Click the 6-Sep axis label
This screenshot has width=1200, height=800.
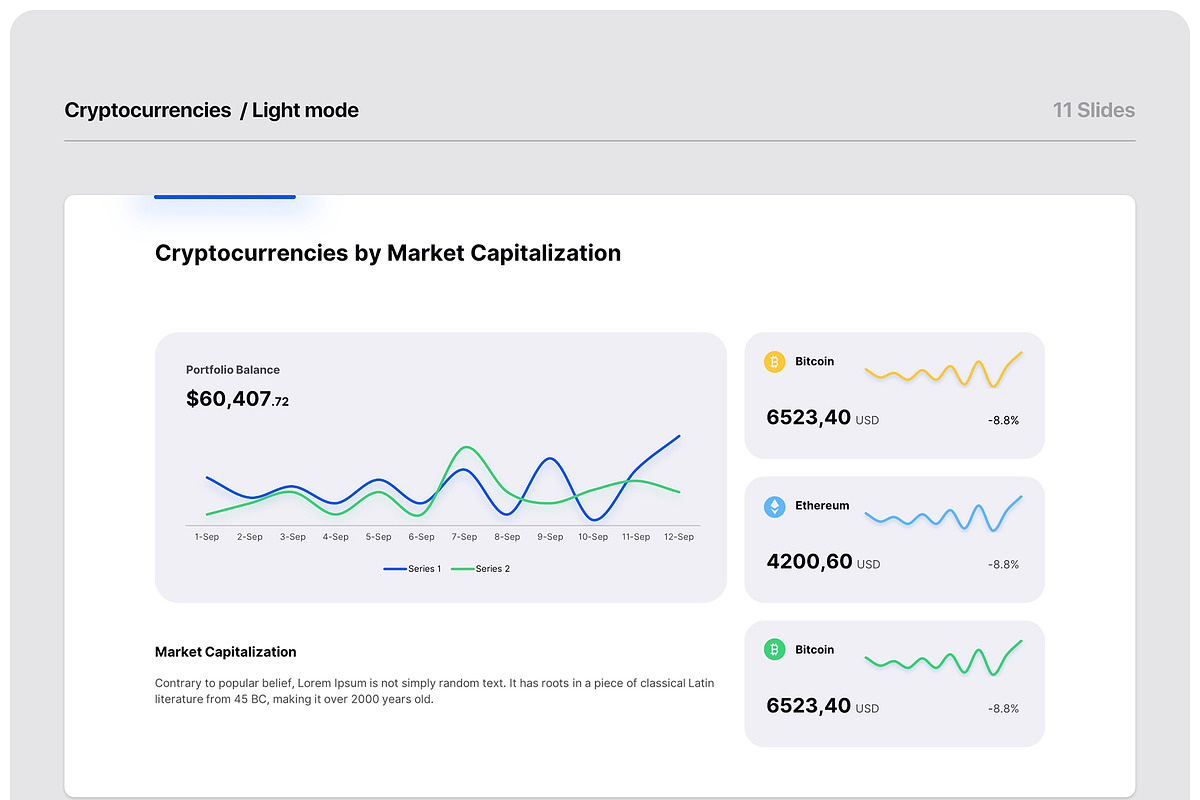point(422,537)
